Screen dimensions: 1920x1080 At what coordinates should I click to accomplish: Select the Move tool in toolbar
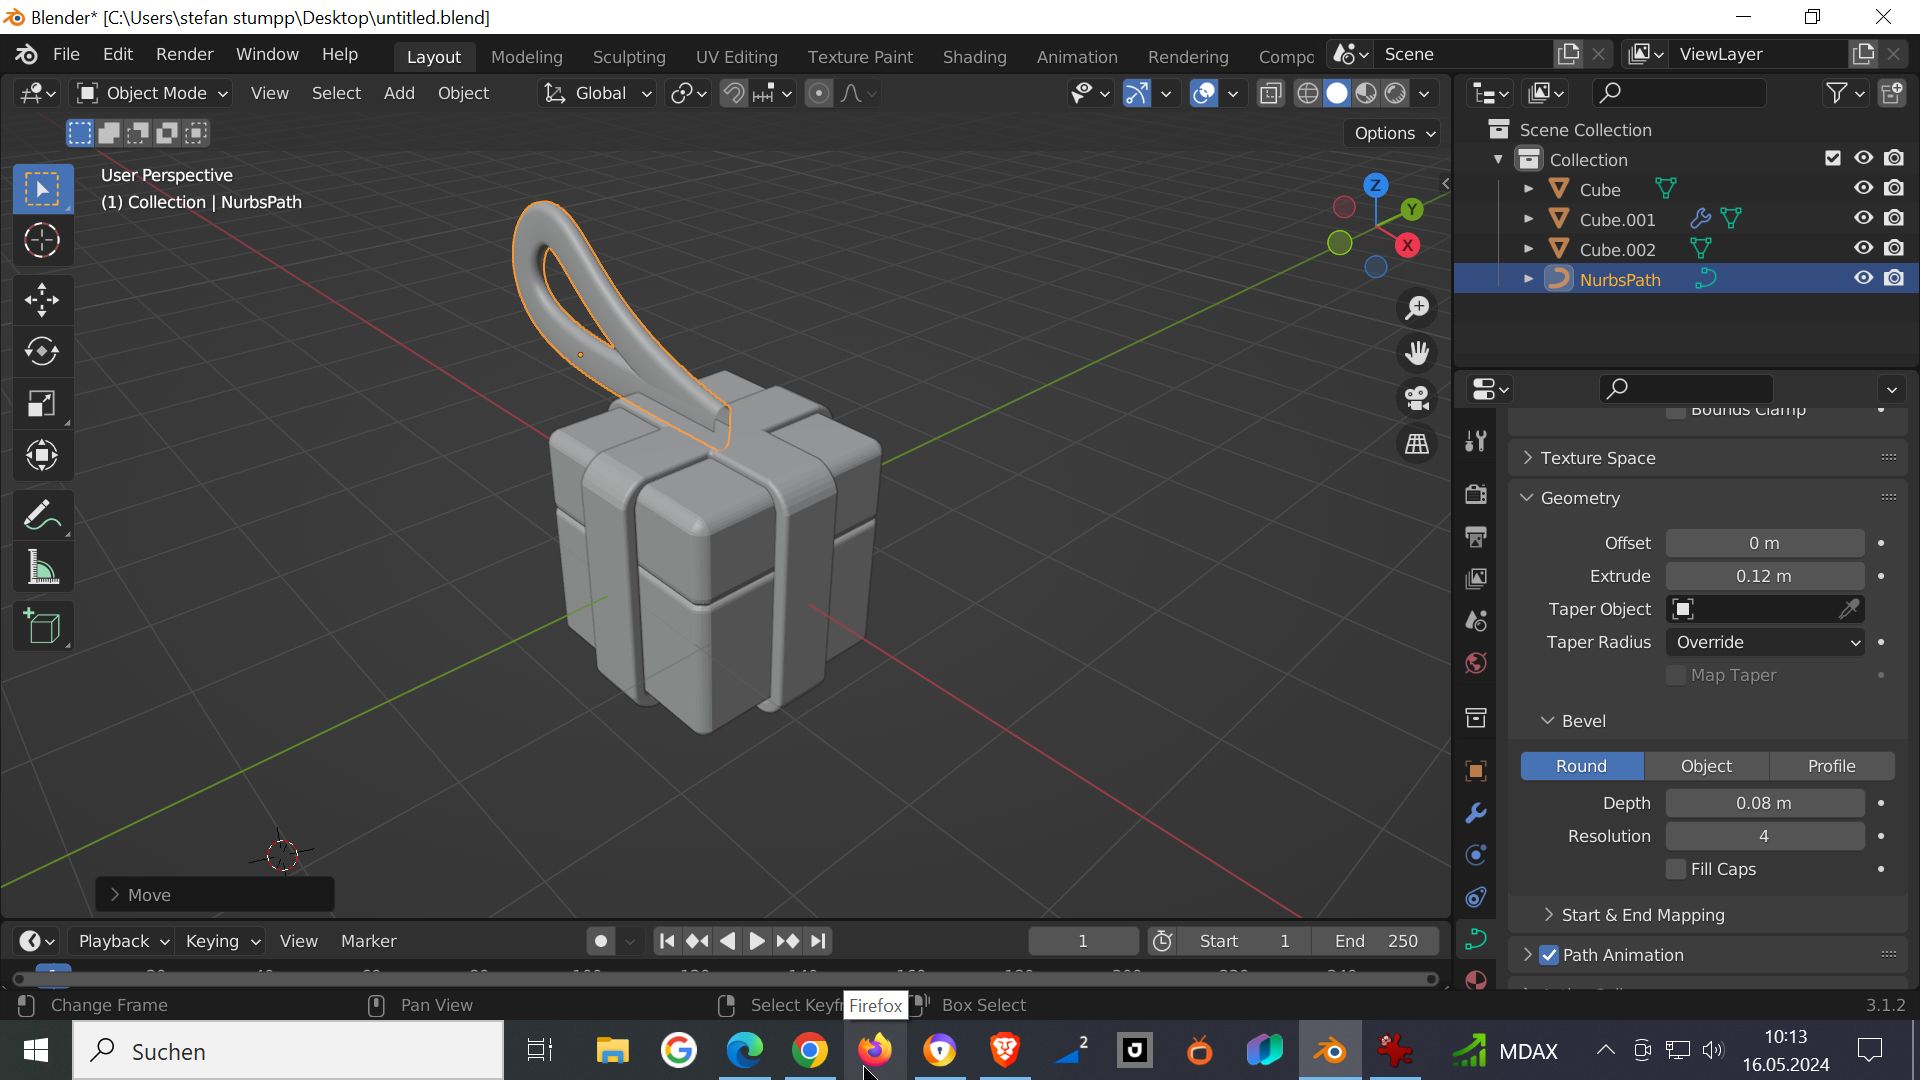point(42,299)
